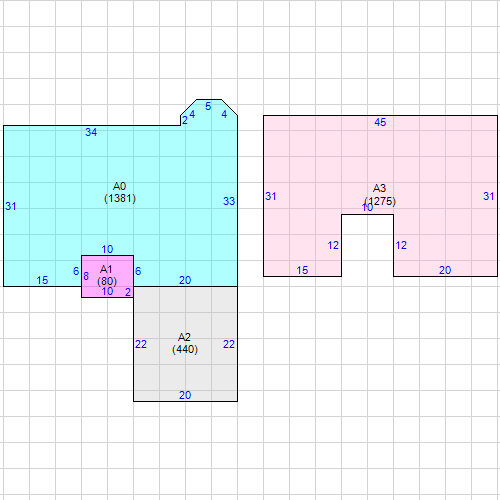Click the 15 dimension on A0's bottom edge
Screen dimensions: 500x500
[x=42, y=280]
